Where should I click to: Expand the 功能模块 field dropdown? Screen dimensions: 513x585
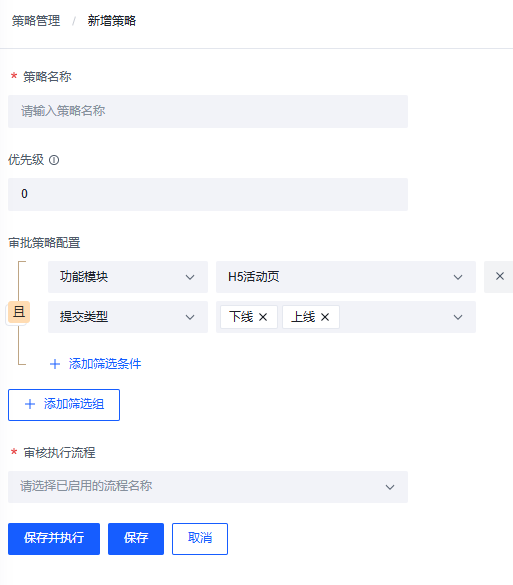coord(128,277)
